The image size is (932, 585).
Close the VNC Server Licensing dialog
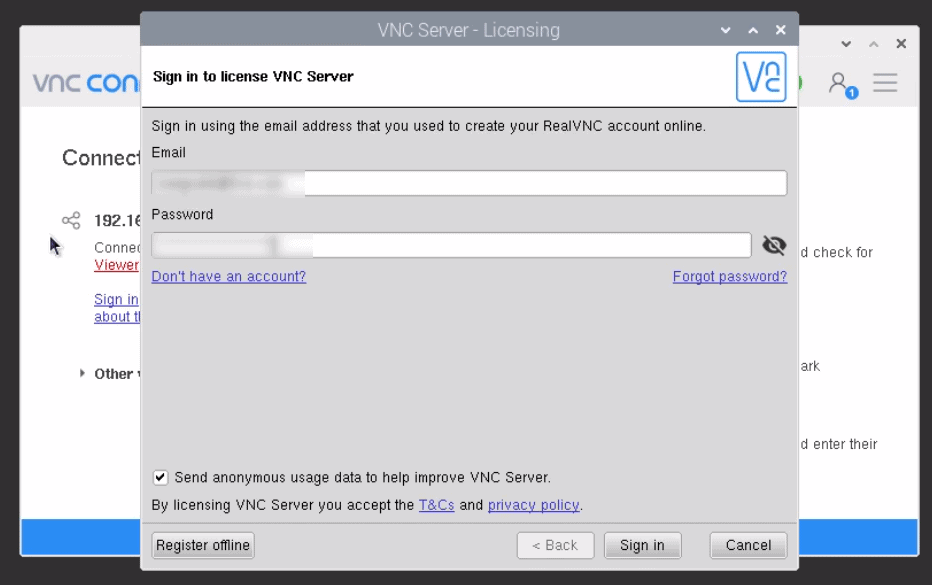click(780, 30)
